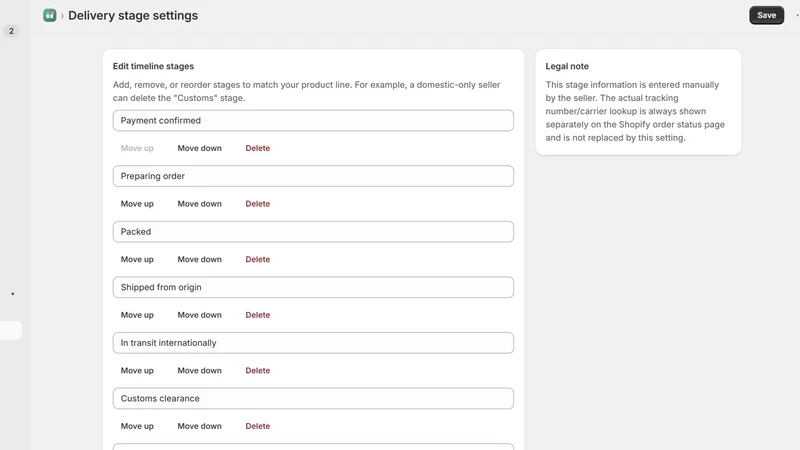The image size is (800, 450).
Task: Delete the Payment confirmed stage
Action: [258, 148]
